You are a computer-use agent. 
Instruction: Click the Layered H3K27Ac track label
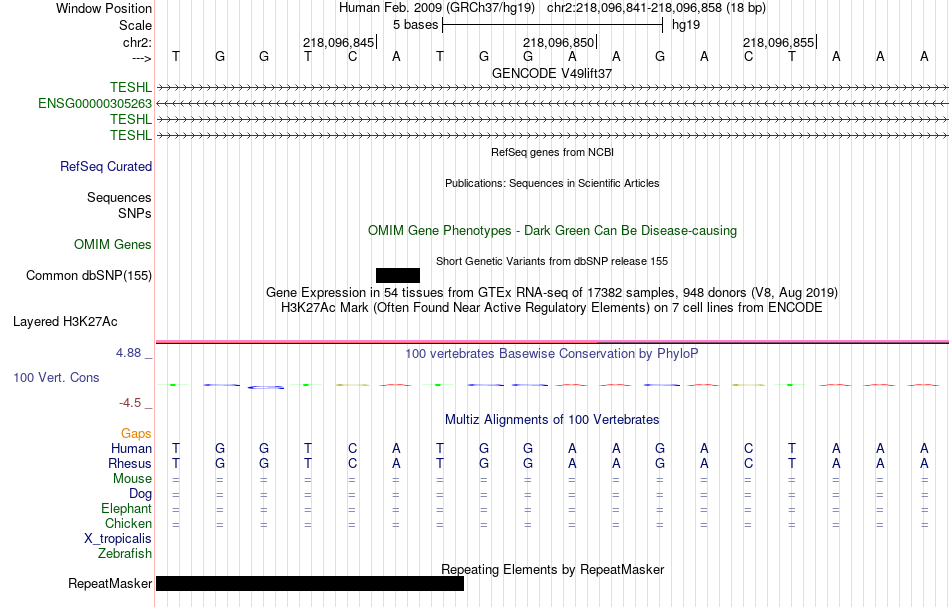click(x=65, y=322)
